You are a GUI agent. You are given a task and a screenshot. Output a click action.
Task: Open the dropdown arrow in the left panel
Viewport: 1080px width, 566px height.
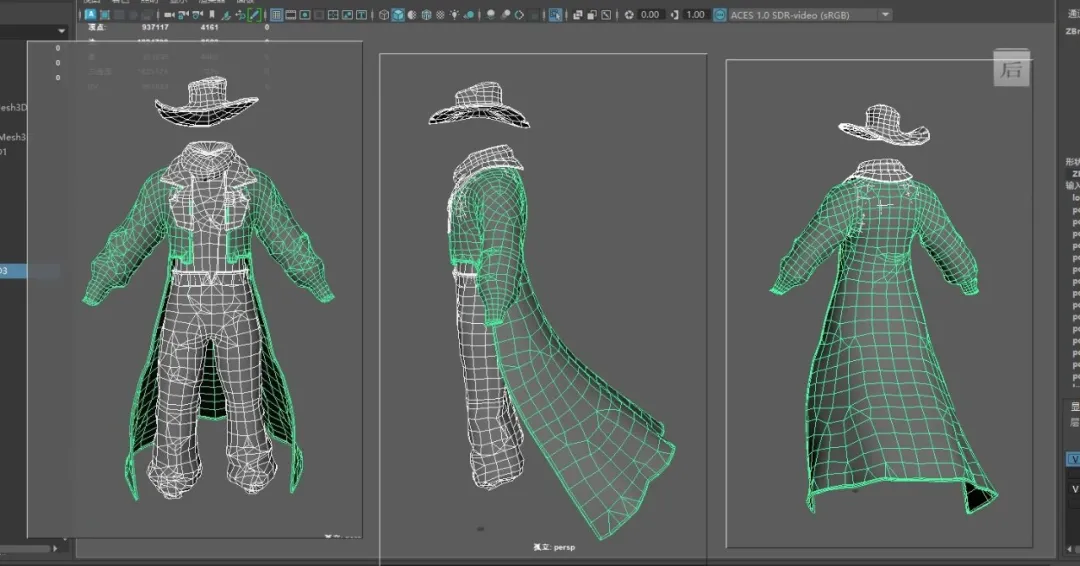[x=61, y=31]
